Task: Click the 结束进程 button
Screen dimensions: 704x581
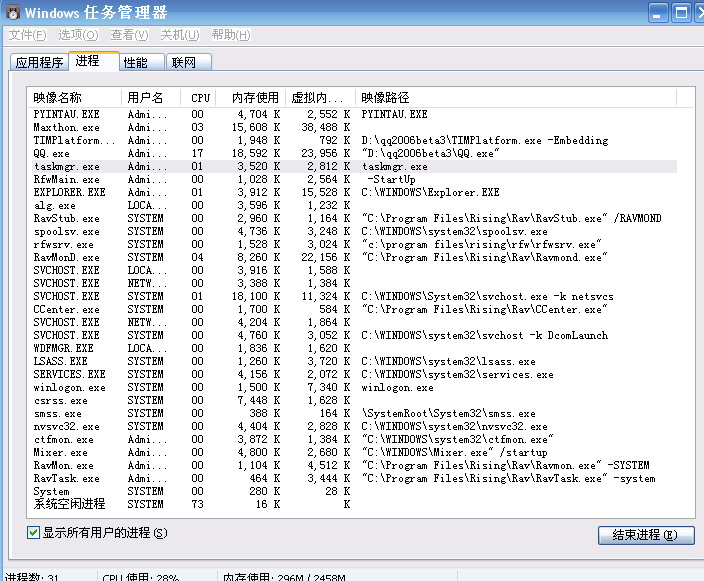Action: pos(646,535)
